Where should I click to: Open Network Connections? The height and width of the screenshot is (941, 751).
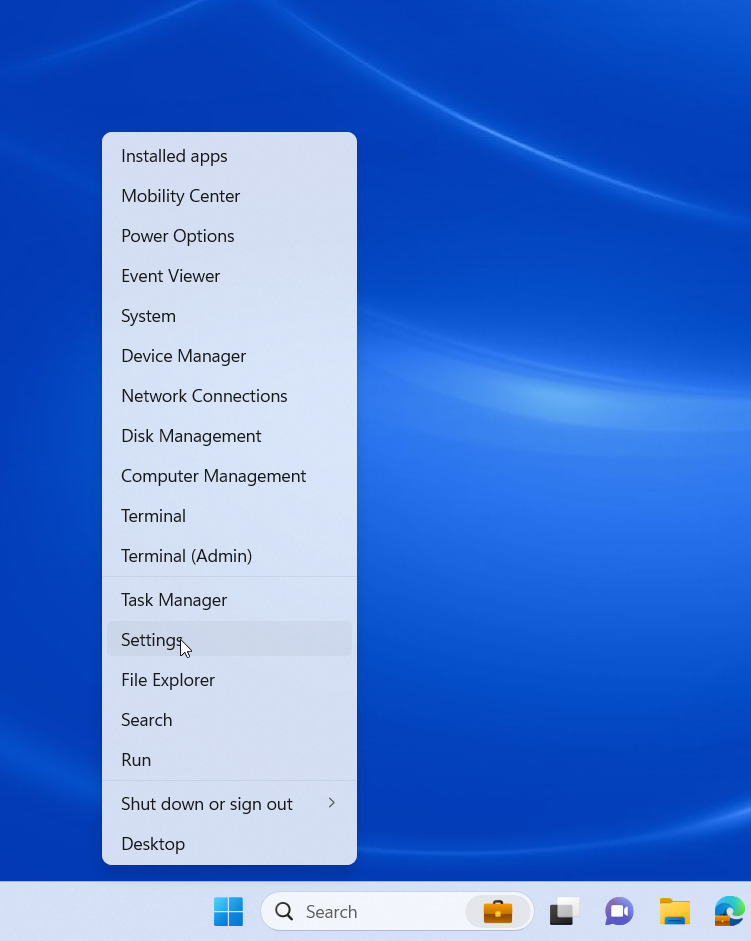[x=204, y=396]
